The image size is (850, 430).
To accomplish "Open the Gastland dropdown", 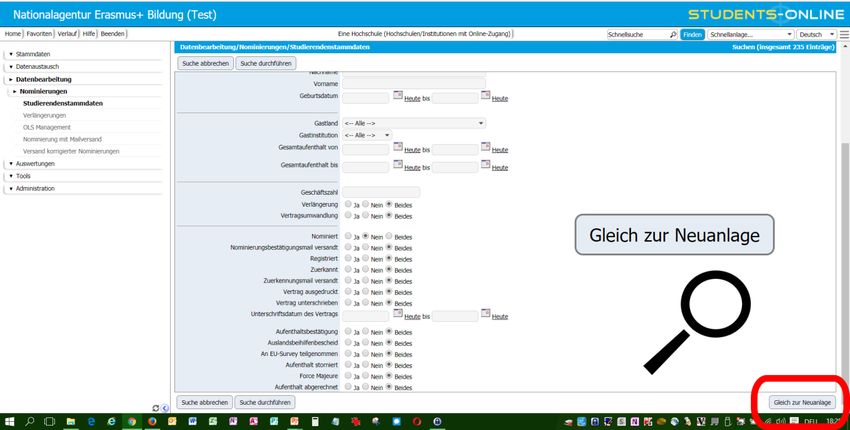I will 413,123.
